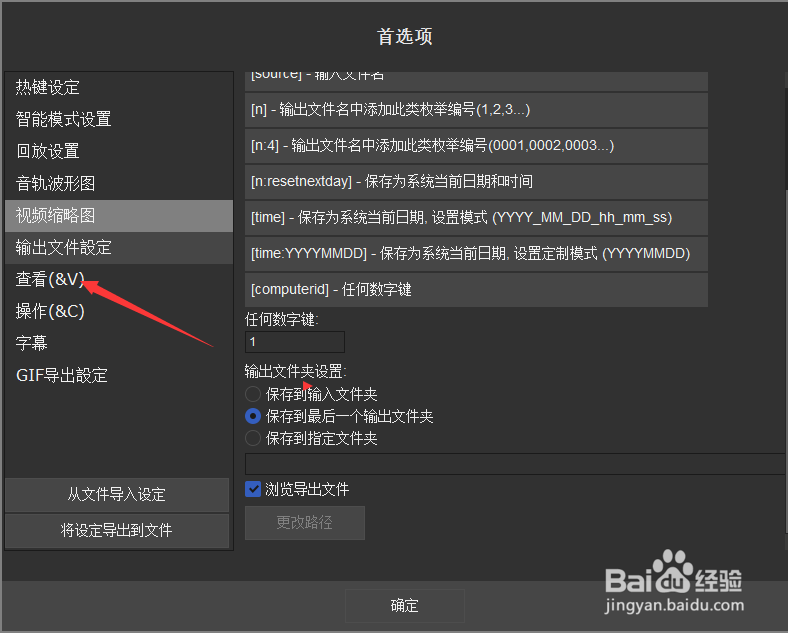Open 输出文件設定 section

tap(119, 248)
